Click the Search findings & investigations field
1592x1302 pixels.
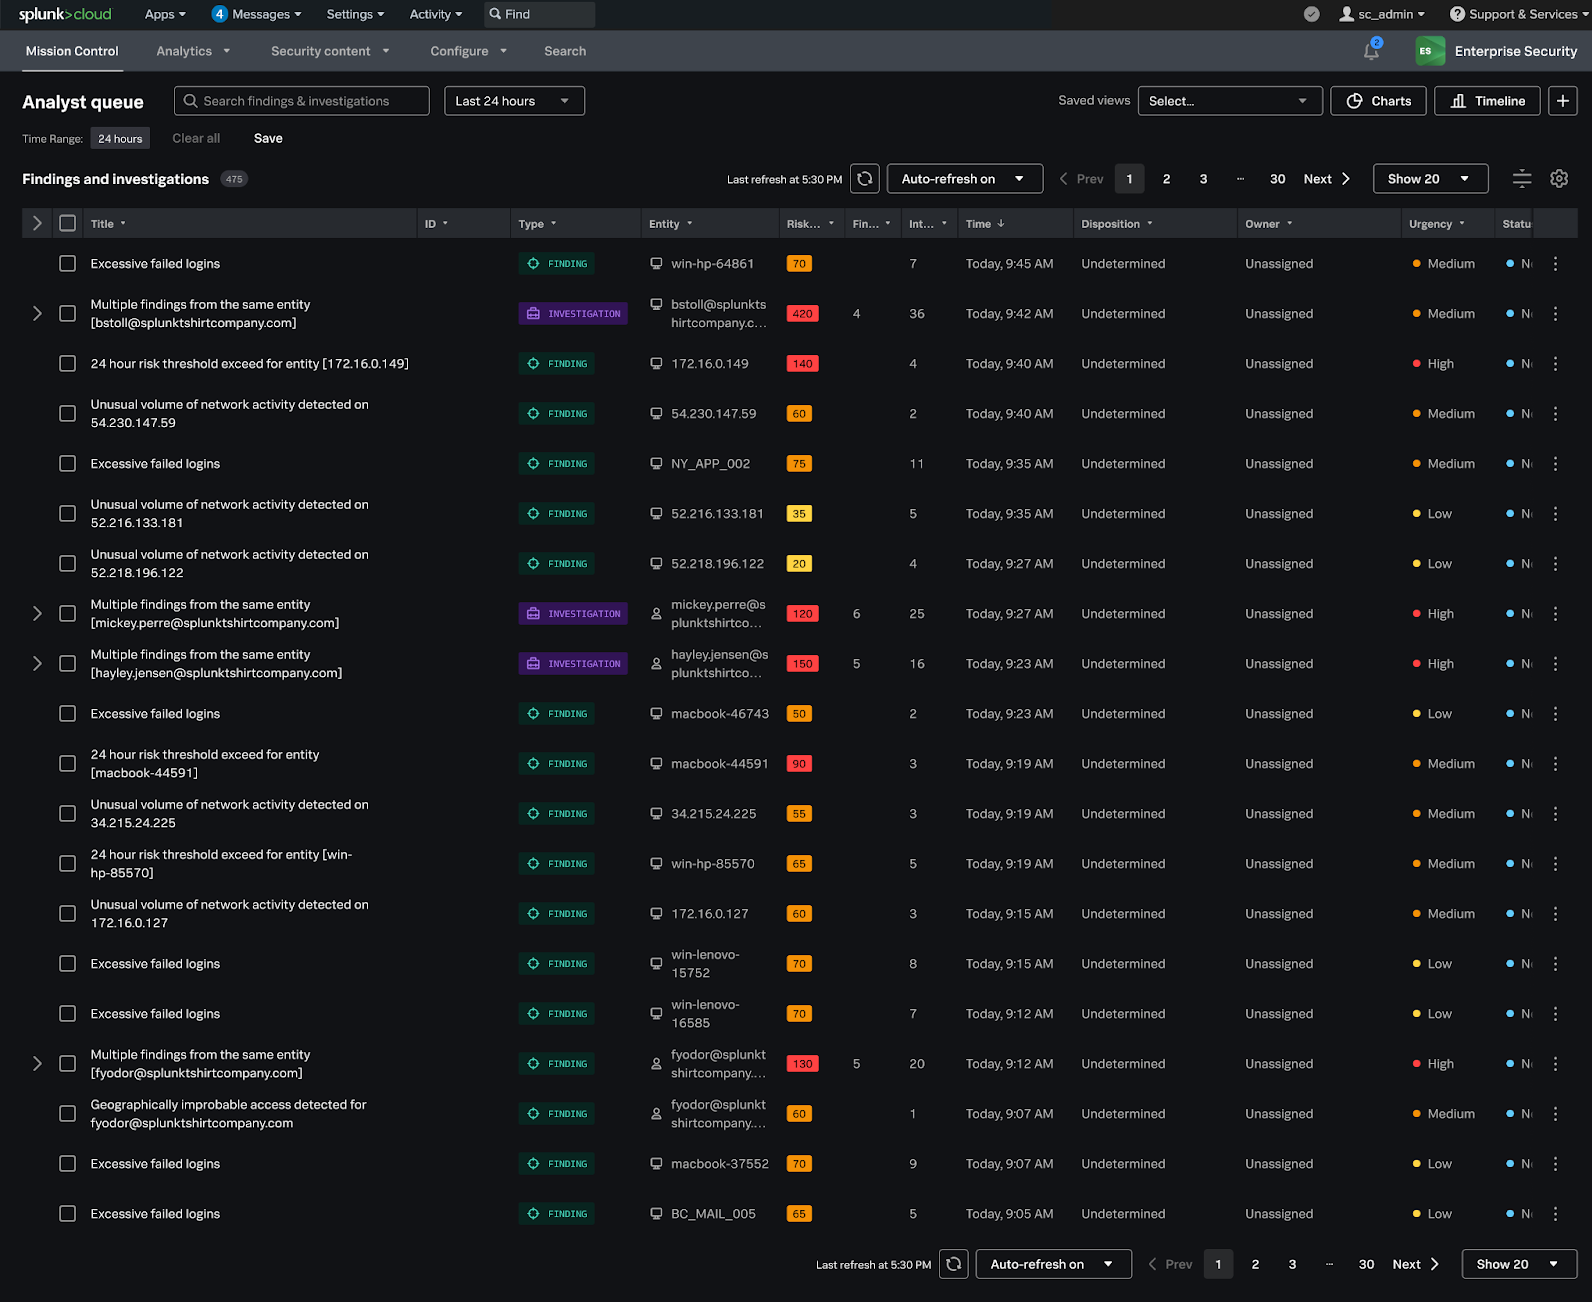(302, 101)
